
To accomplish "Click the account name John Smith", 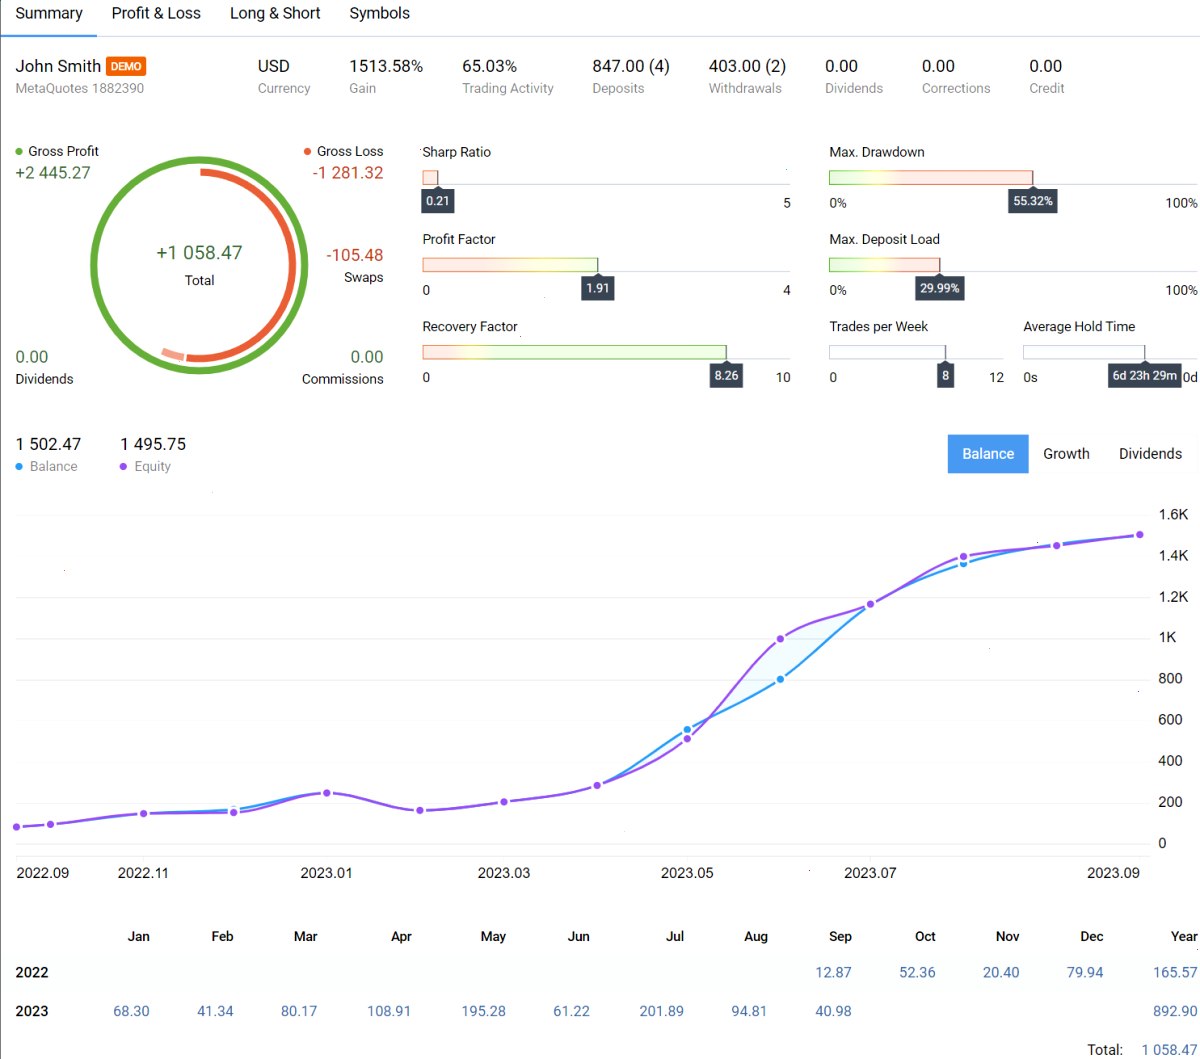I will click(58, 66).
